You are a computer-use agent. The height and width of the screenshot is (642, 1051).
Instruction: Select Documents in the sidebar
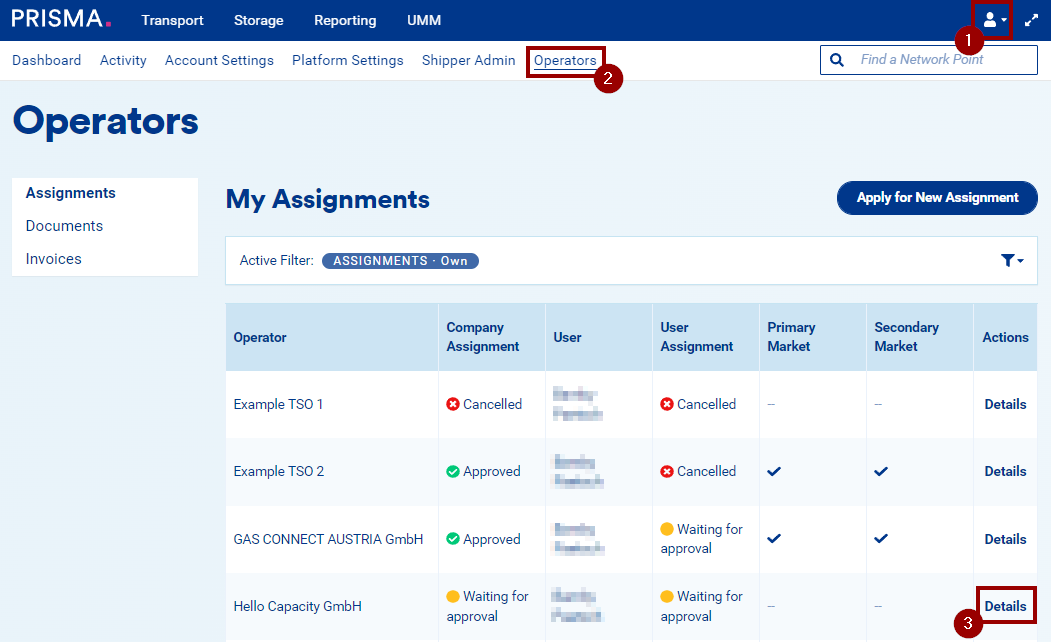pos(64,226)
